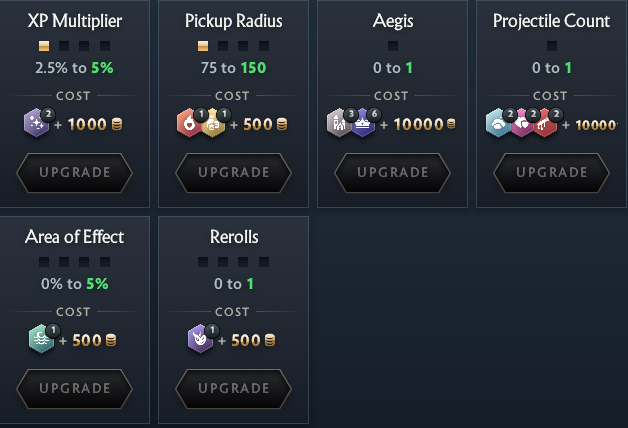Hit Upgrade under Projectile Count

point(551,172)
